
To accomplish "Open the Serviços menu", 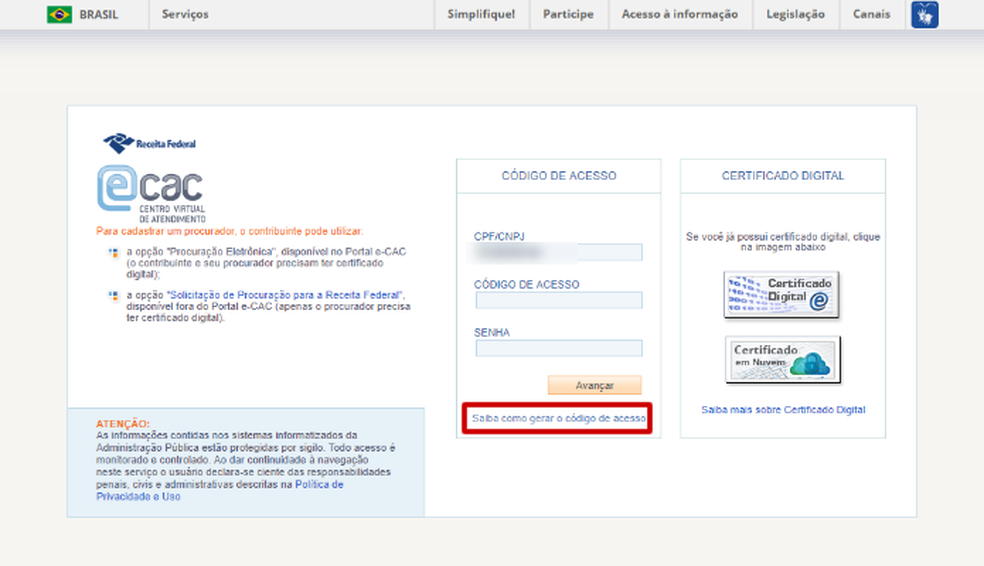I will click(x=185, y=15).
